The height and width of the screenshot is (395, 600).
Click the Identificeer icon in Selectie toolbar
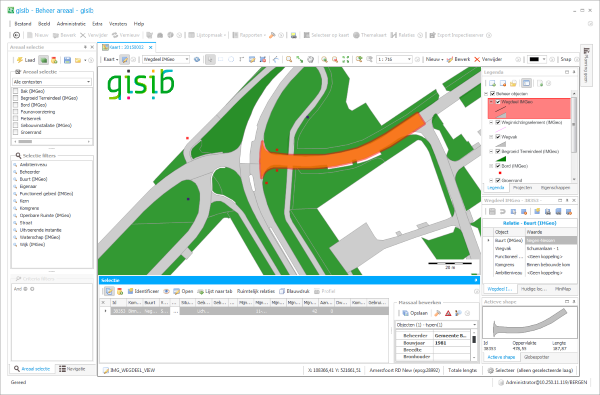(130, 291)
